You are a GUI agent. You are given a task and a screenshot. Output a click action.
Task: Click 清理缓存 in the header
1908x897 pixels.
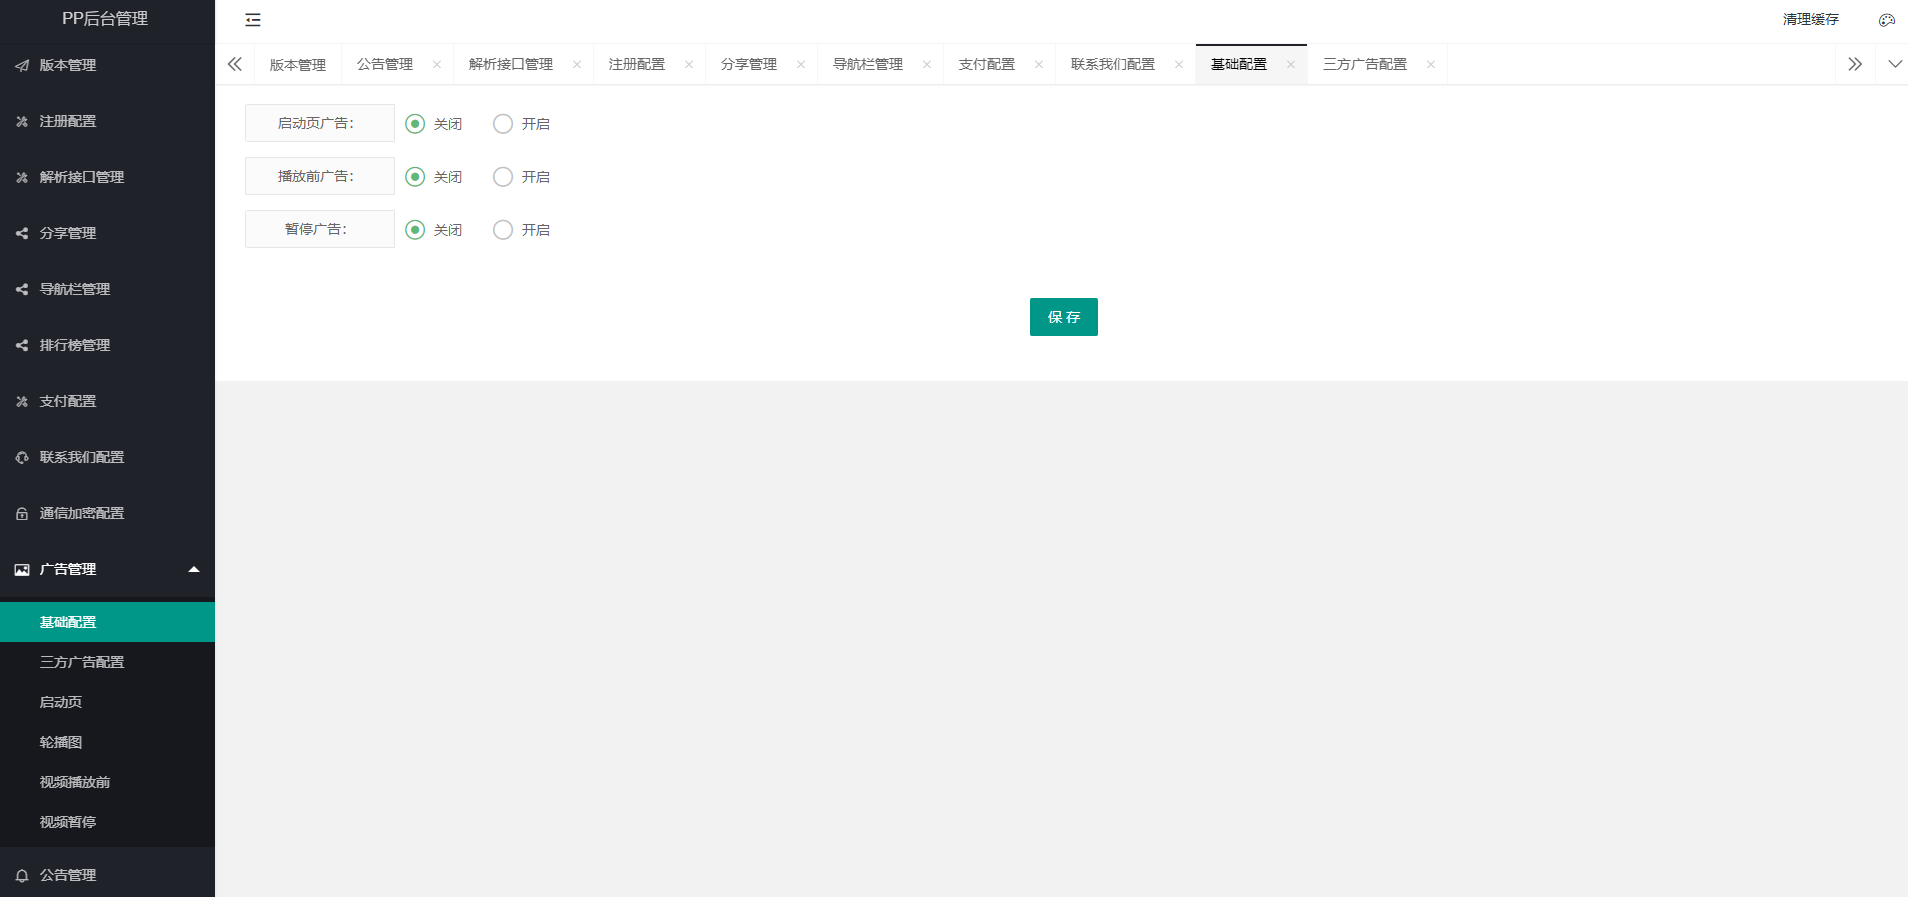pos(1811,20)
